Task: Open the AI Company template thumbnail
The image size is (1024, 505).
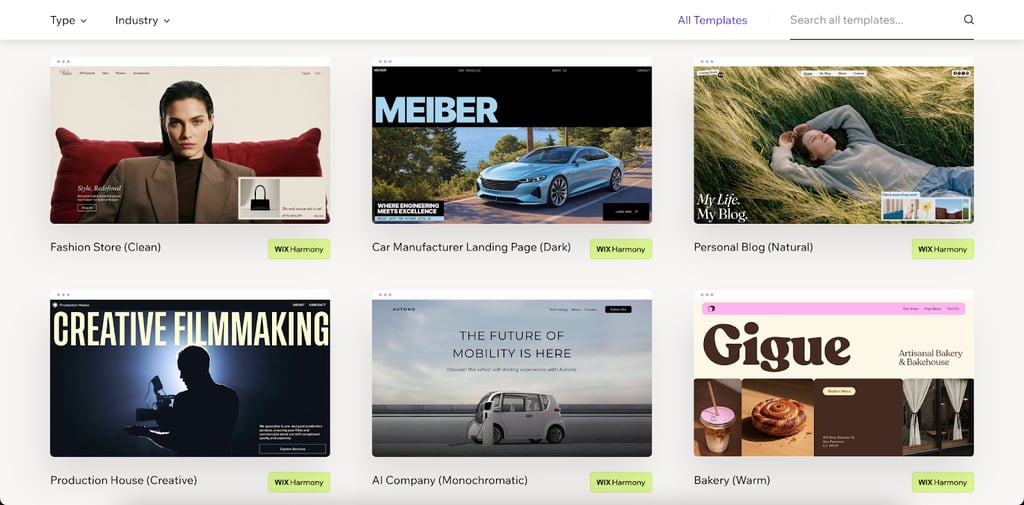Action: [x=512, y=374]
